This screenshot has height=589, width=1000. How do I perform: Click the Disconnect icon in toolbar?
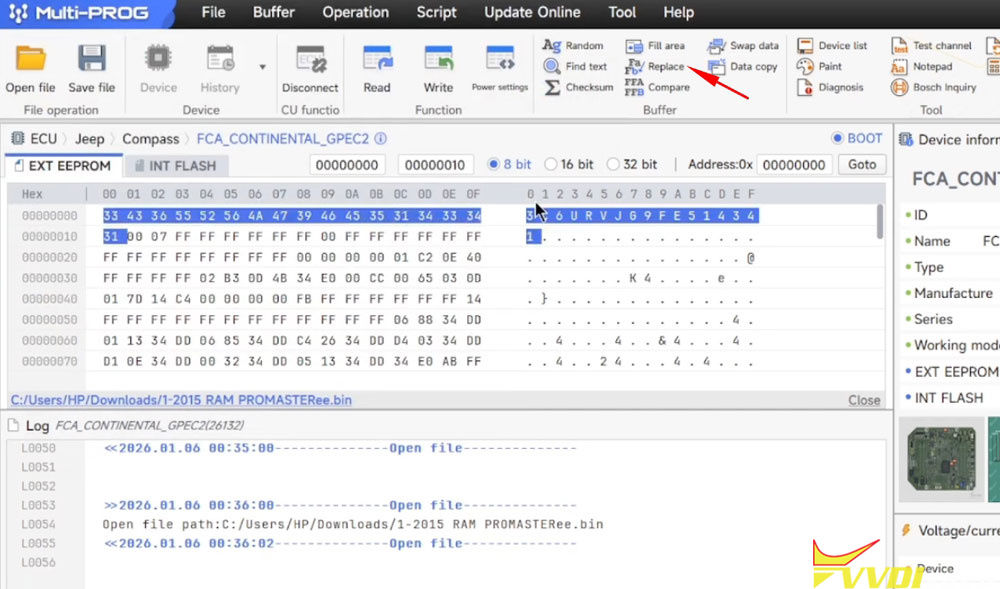coord(310,60)
